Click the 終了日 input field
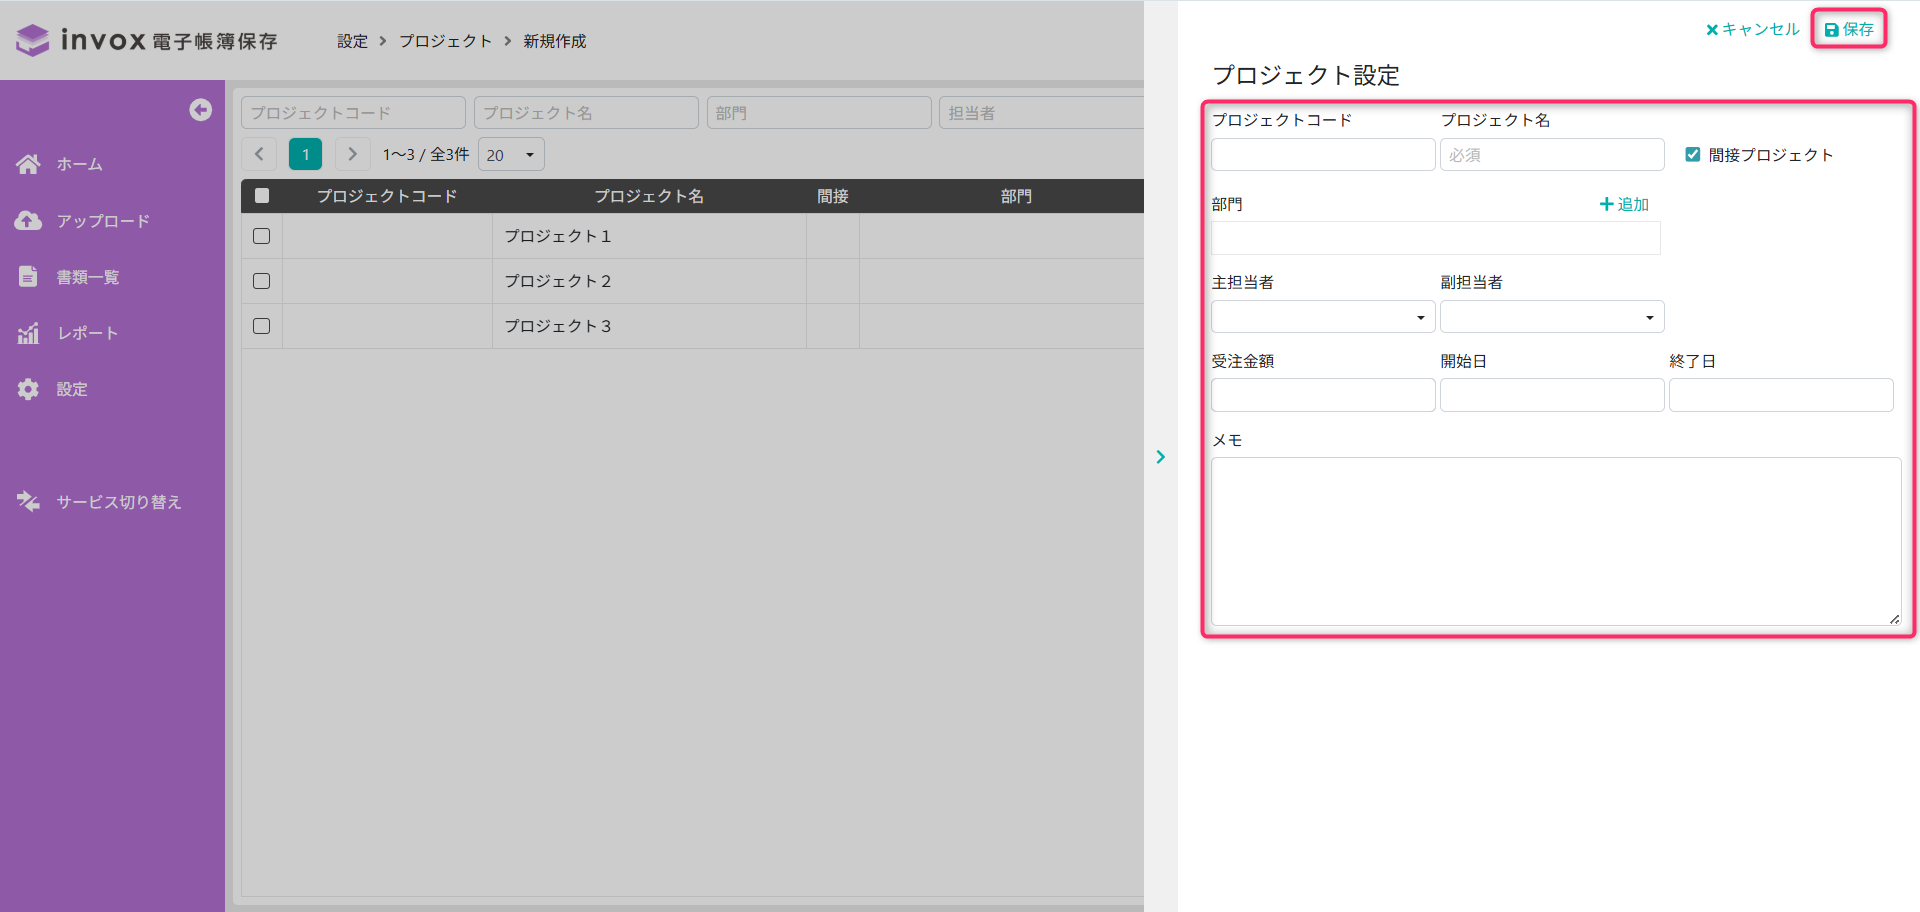 [x=1781, y=395]
